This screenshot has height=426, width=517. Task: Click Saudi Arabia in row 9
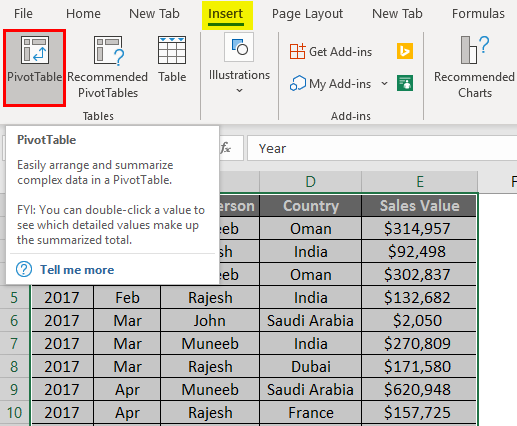(x=311, y=389)
